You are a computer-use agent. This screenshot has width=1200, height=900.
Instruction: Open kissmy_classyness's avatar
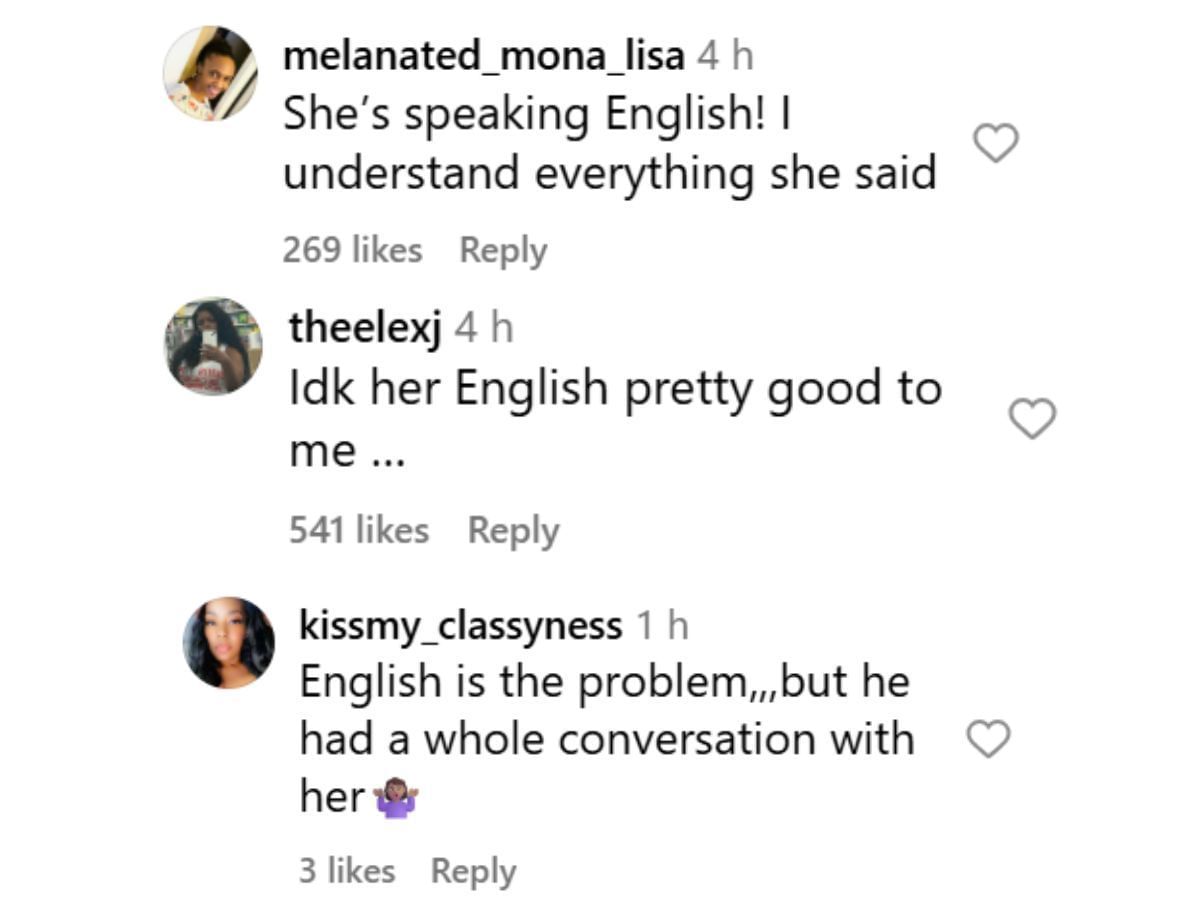(x=229, y=643)
